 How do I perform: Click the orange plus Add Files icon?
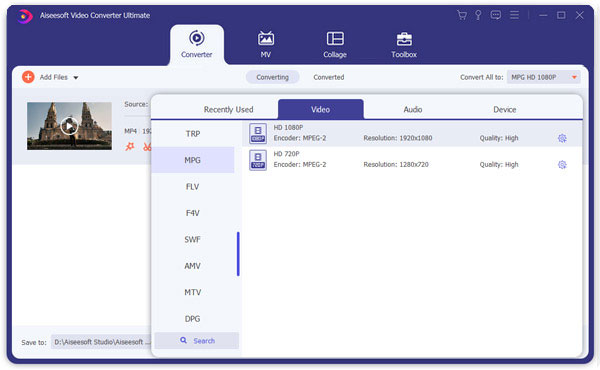point(28,77)
